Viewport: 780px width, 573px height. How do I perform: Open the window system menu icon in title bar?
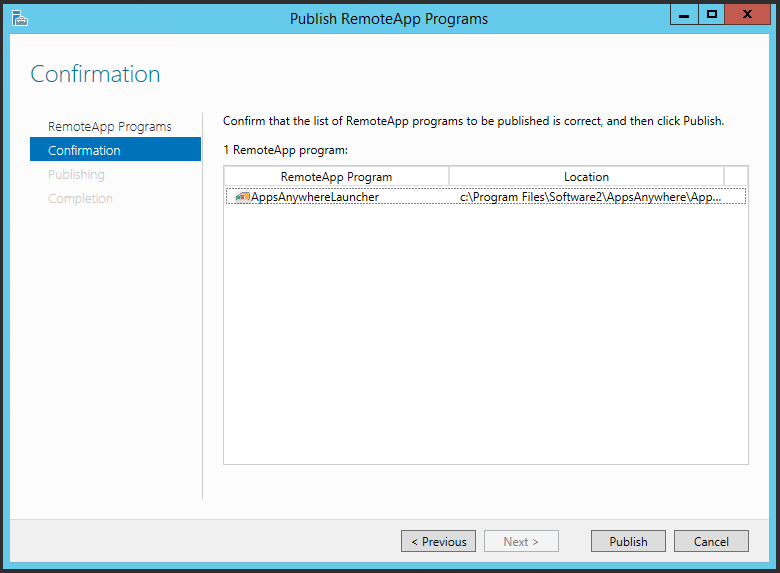tap(19, 17)
